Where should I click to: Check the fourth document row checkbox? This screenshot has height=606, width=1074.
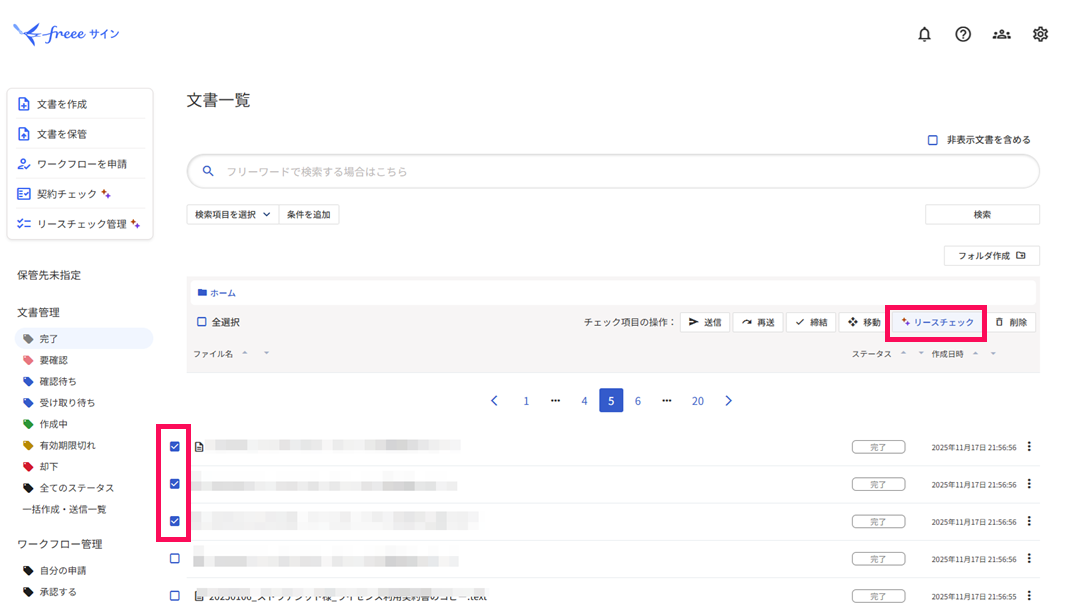coord(175,559)
